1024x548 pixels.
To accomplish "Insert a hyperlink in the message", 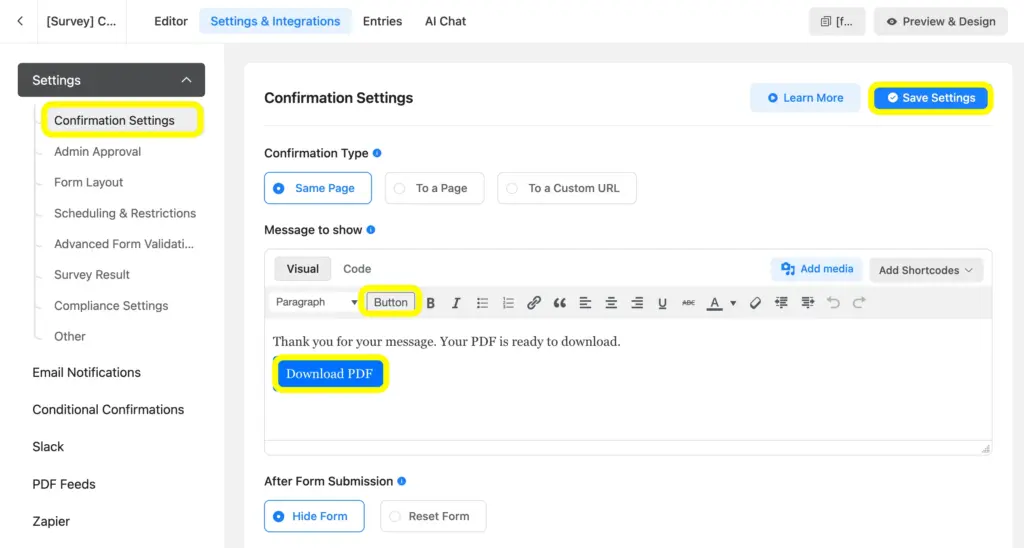I will pos(534,302).
